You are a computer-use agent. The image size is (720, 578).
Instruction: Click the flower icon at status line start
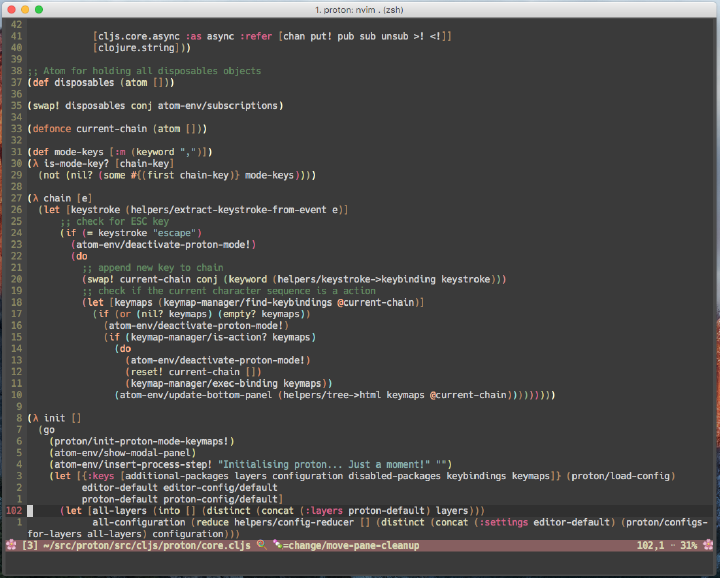[11, 545]
